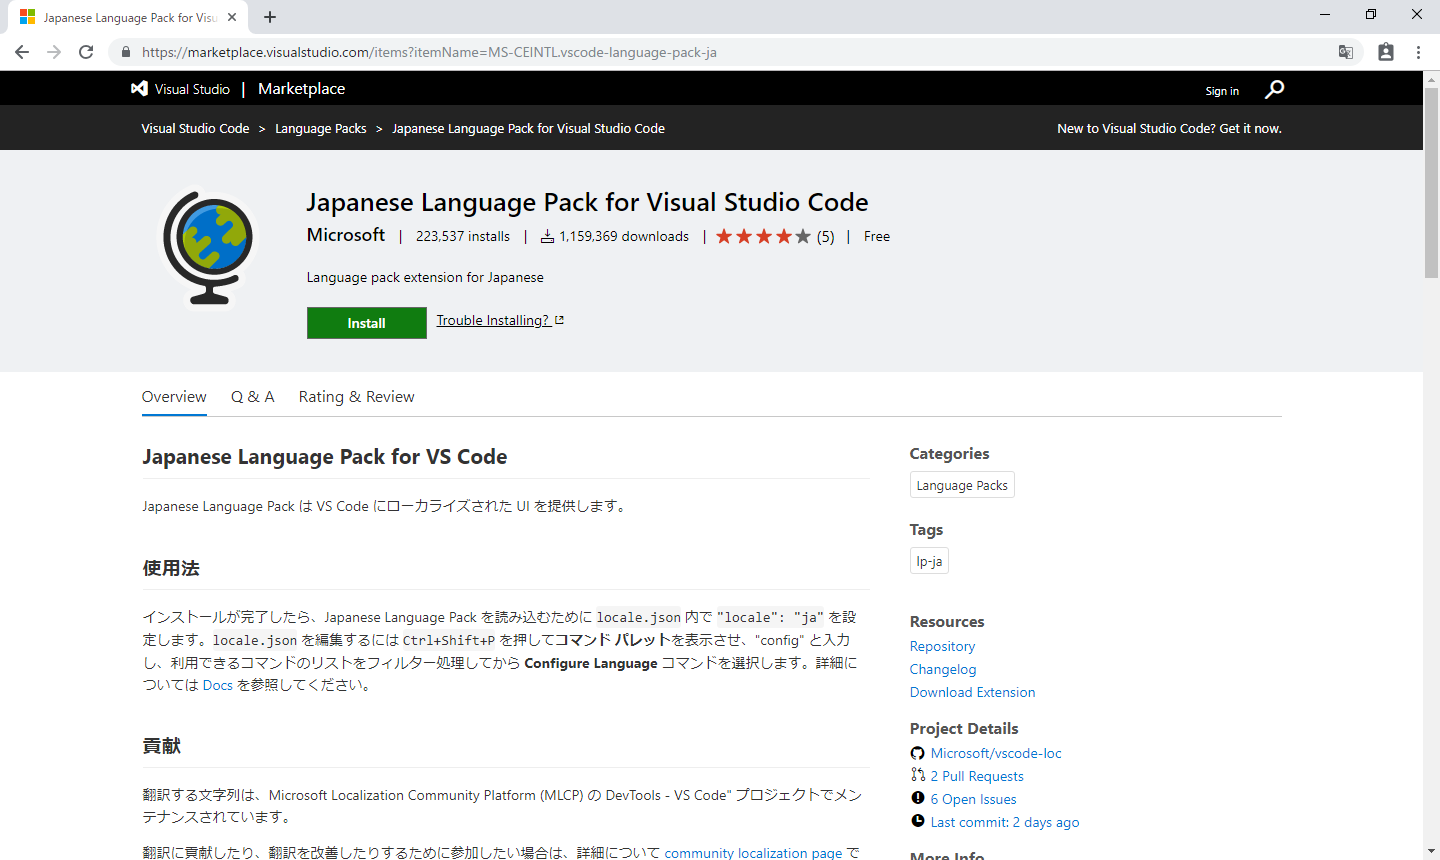Screen dimensions: 1440x860
Task: Open the Marketplace search magnifier icon
Action: (x=1274, y=90)
